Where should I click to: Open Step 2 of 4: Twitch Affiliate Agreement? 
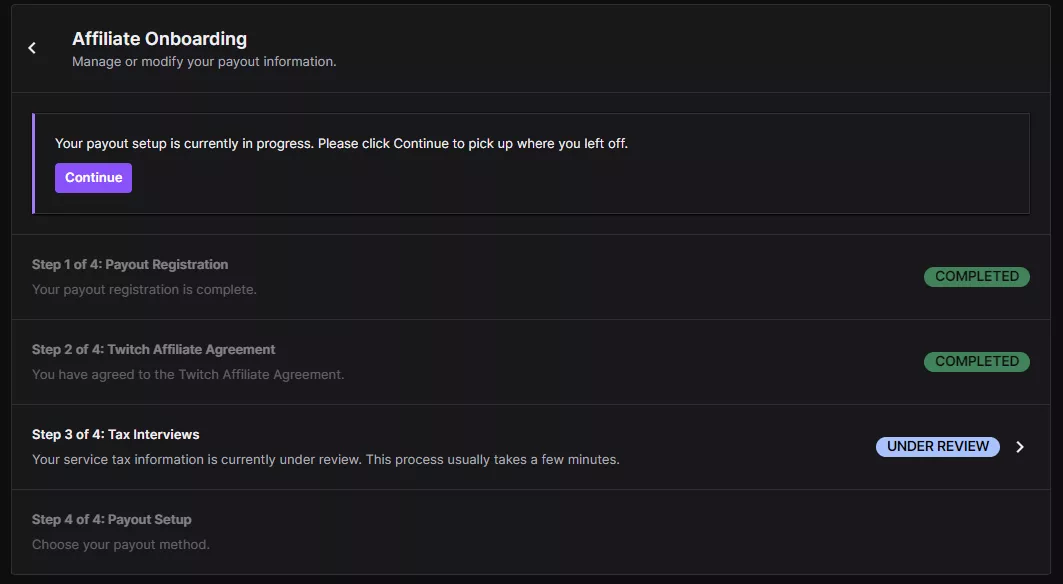pyautogui.click(x=153, y=350)
